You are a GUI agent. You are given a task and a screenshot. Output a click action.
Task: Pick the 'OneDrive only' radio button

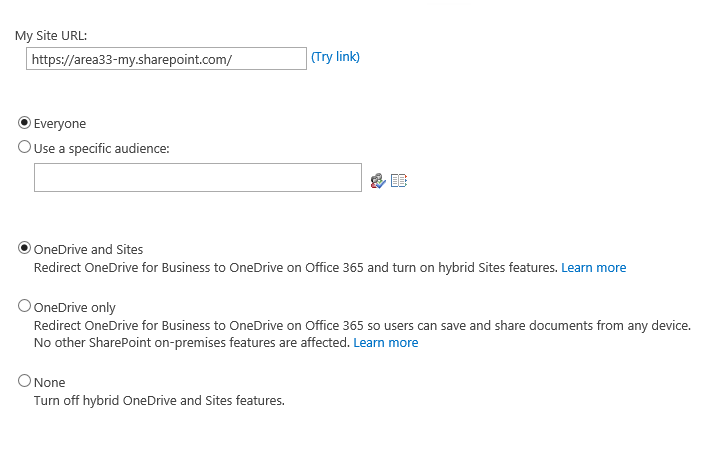pyautogui.click(x=25, y=307)
